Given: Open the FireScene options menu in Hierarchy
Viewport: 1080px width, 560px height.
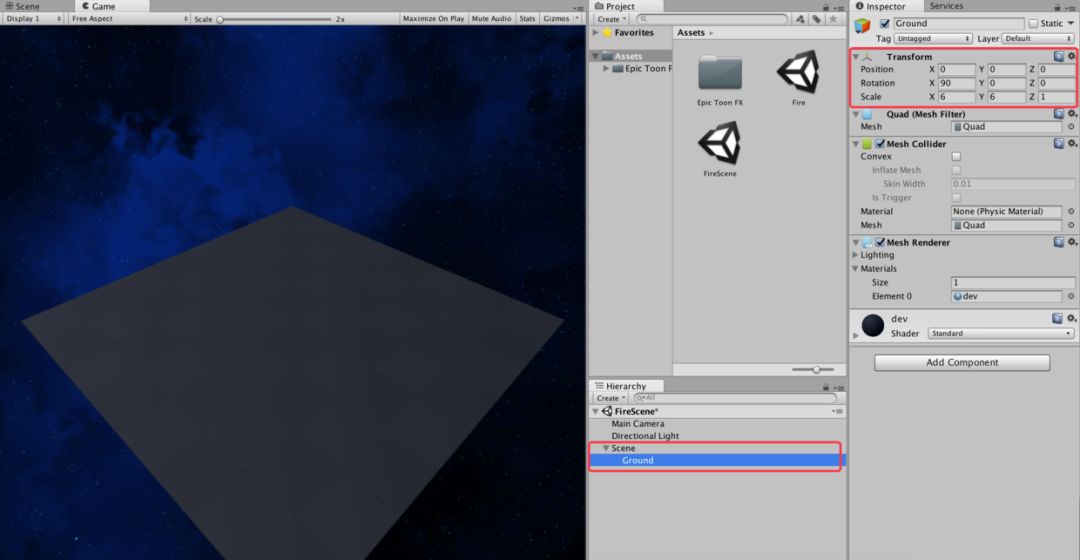Looking at the screenshot, I should tap(838, 411).
